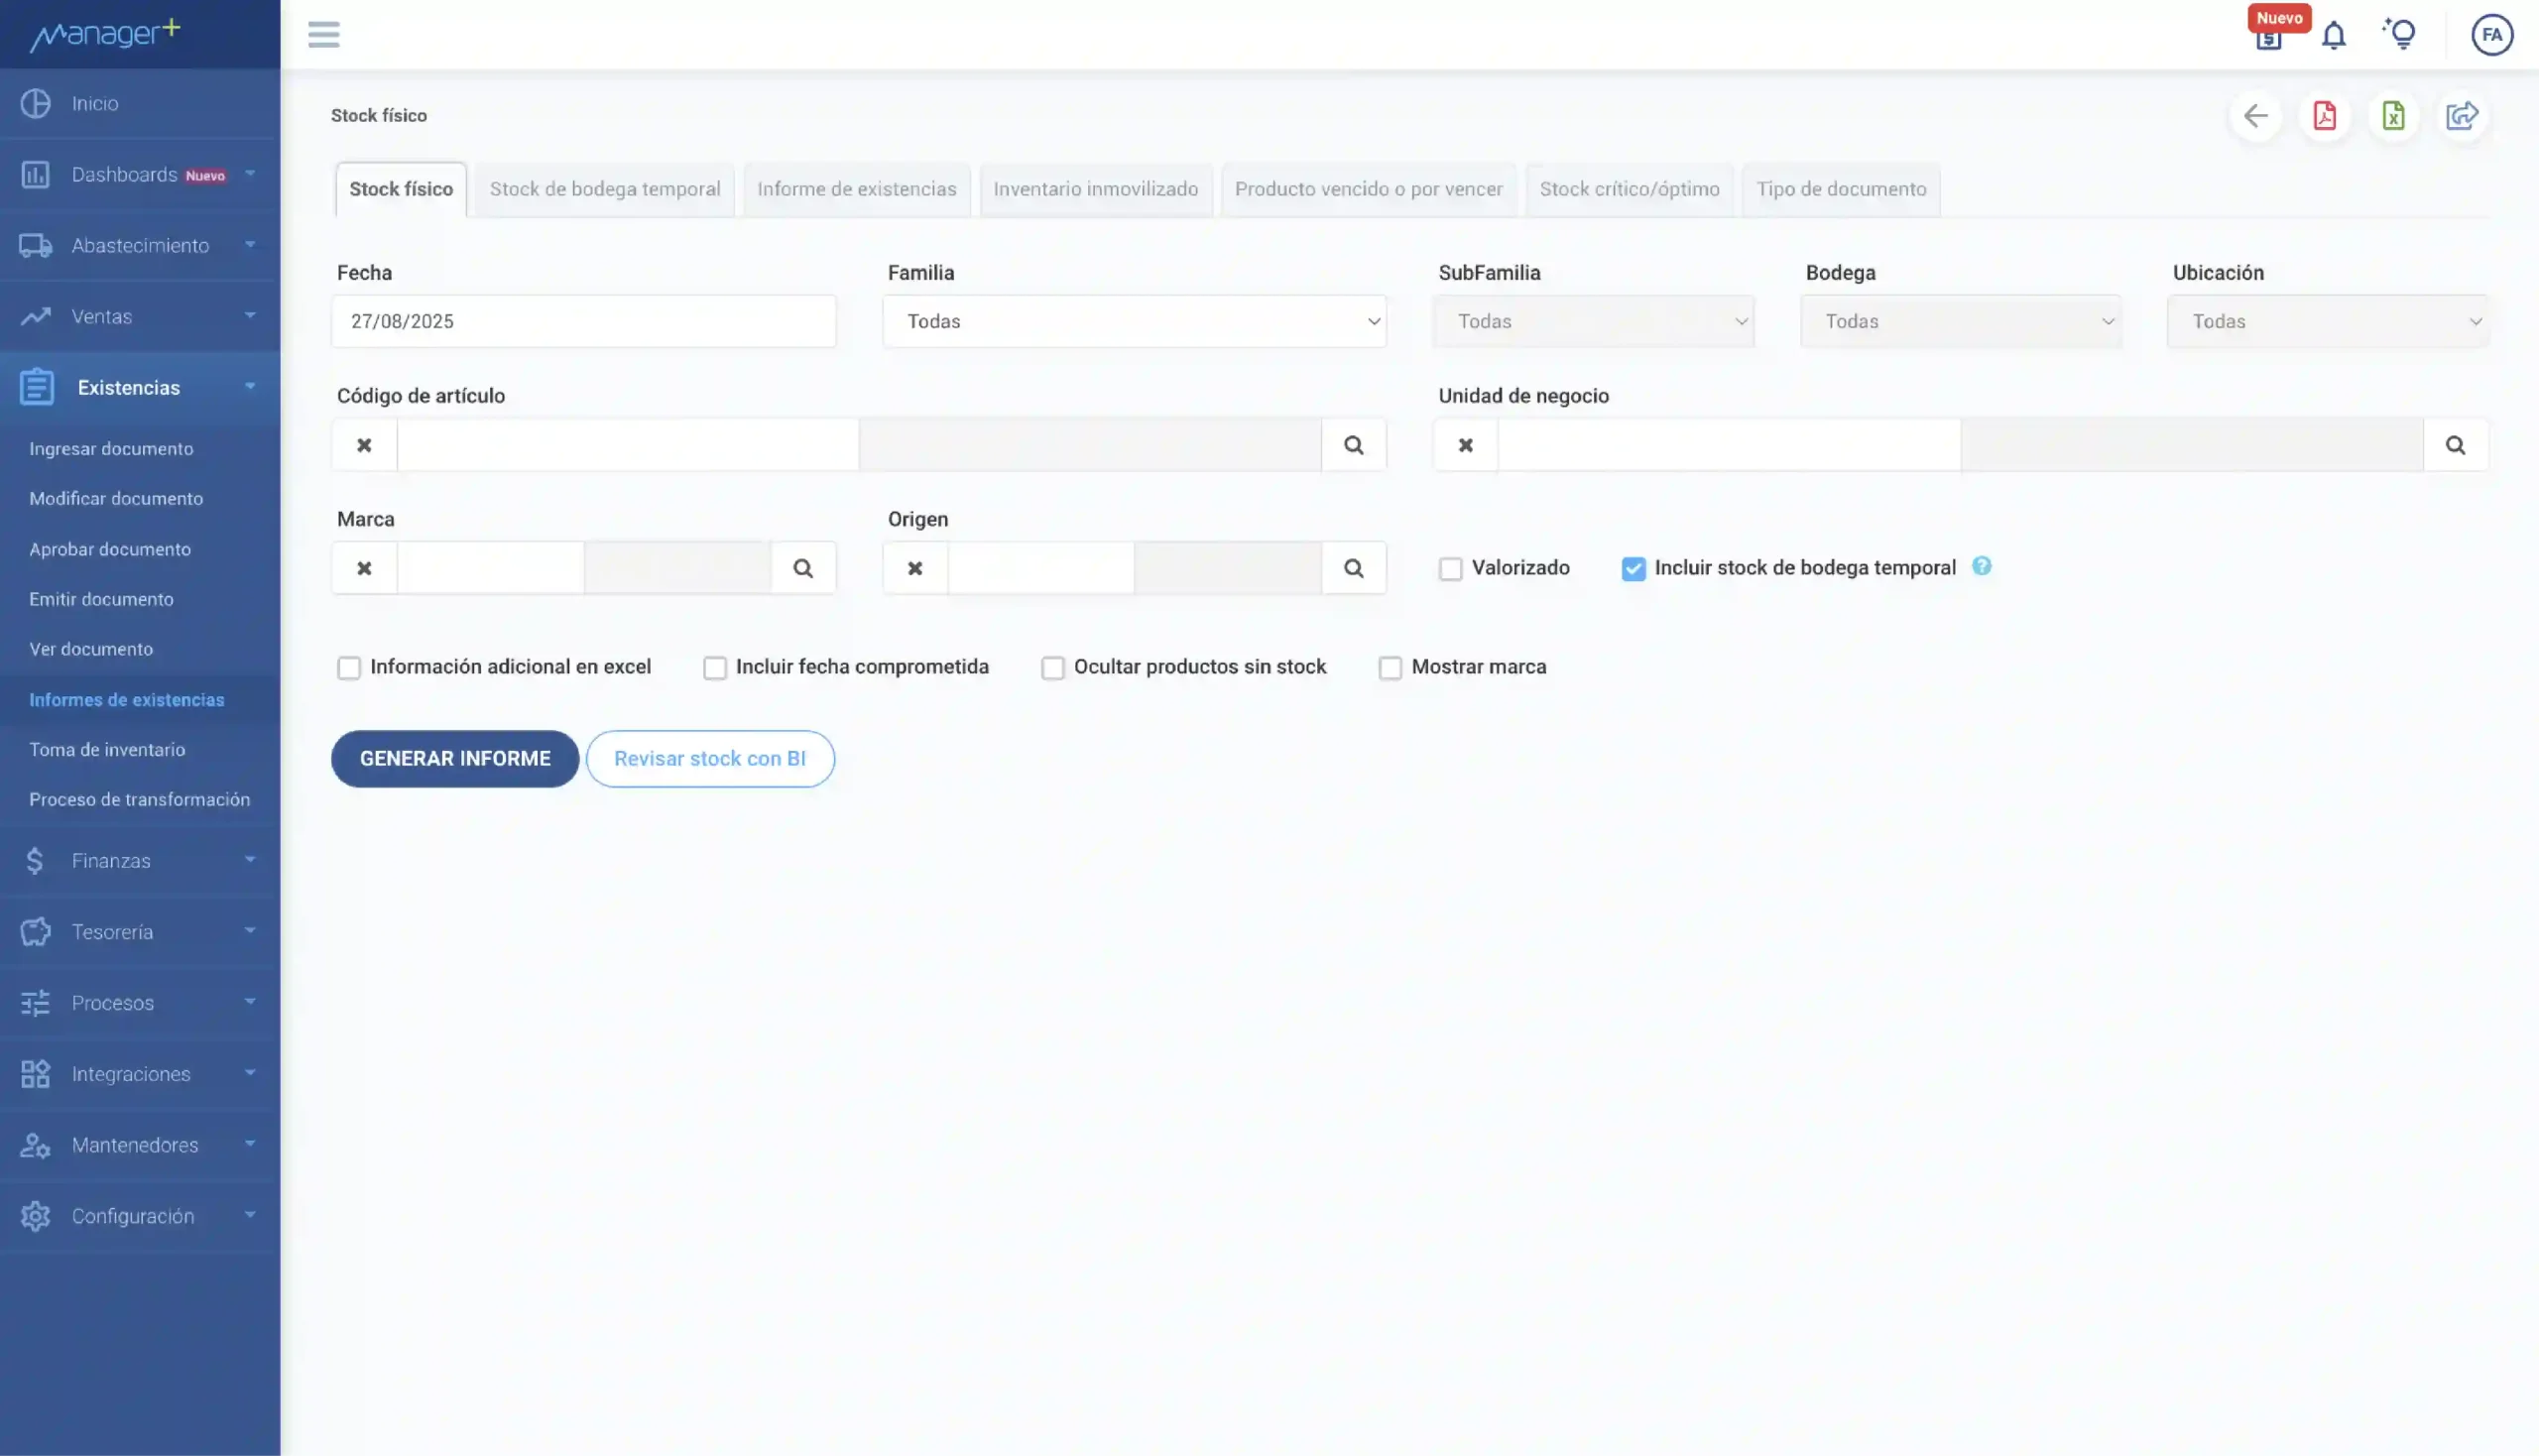This screenshot has height=1456, width=2539.
Task: Click the GENERAR INFORME button
Action: 455,759
